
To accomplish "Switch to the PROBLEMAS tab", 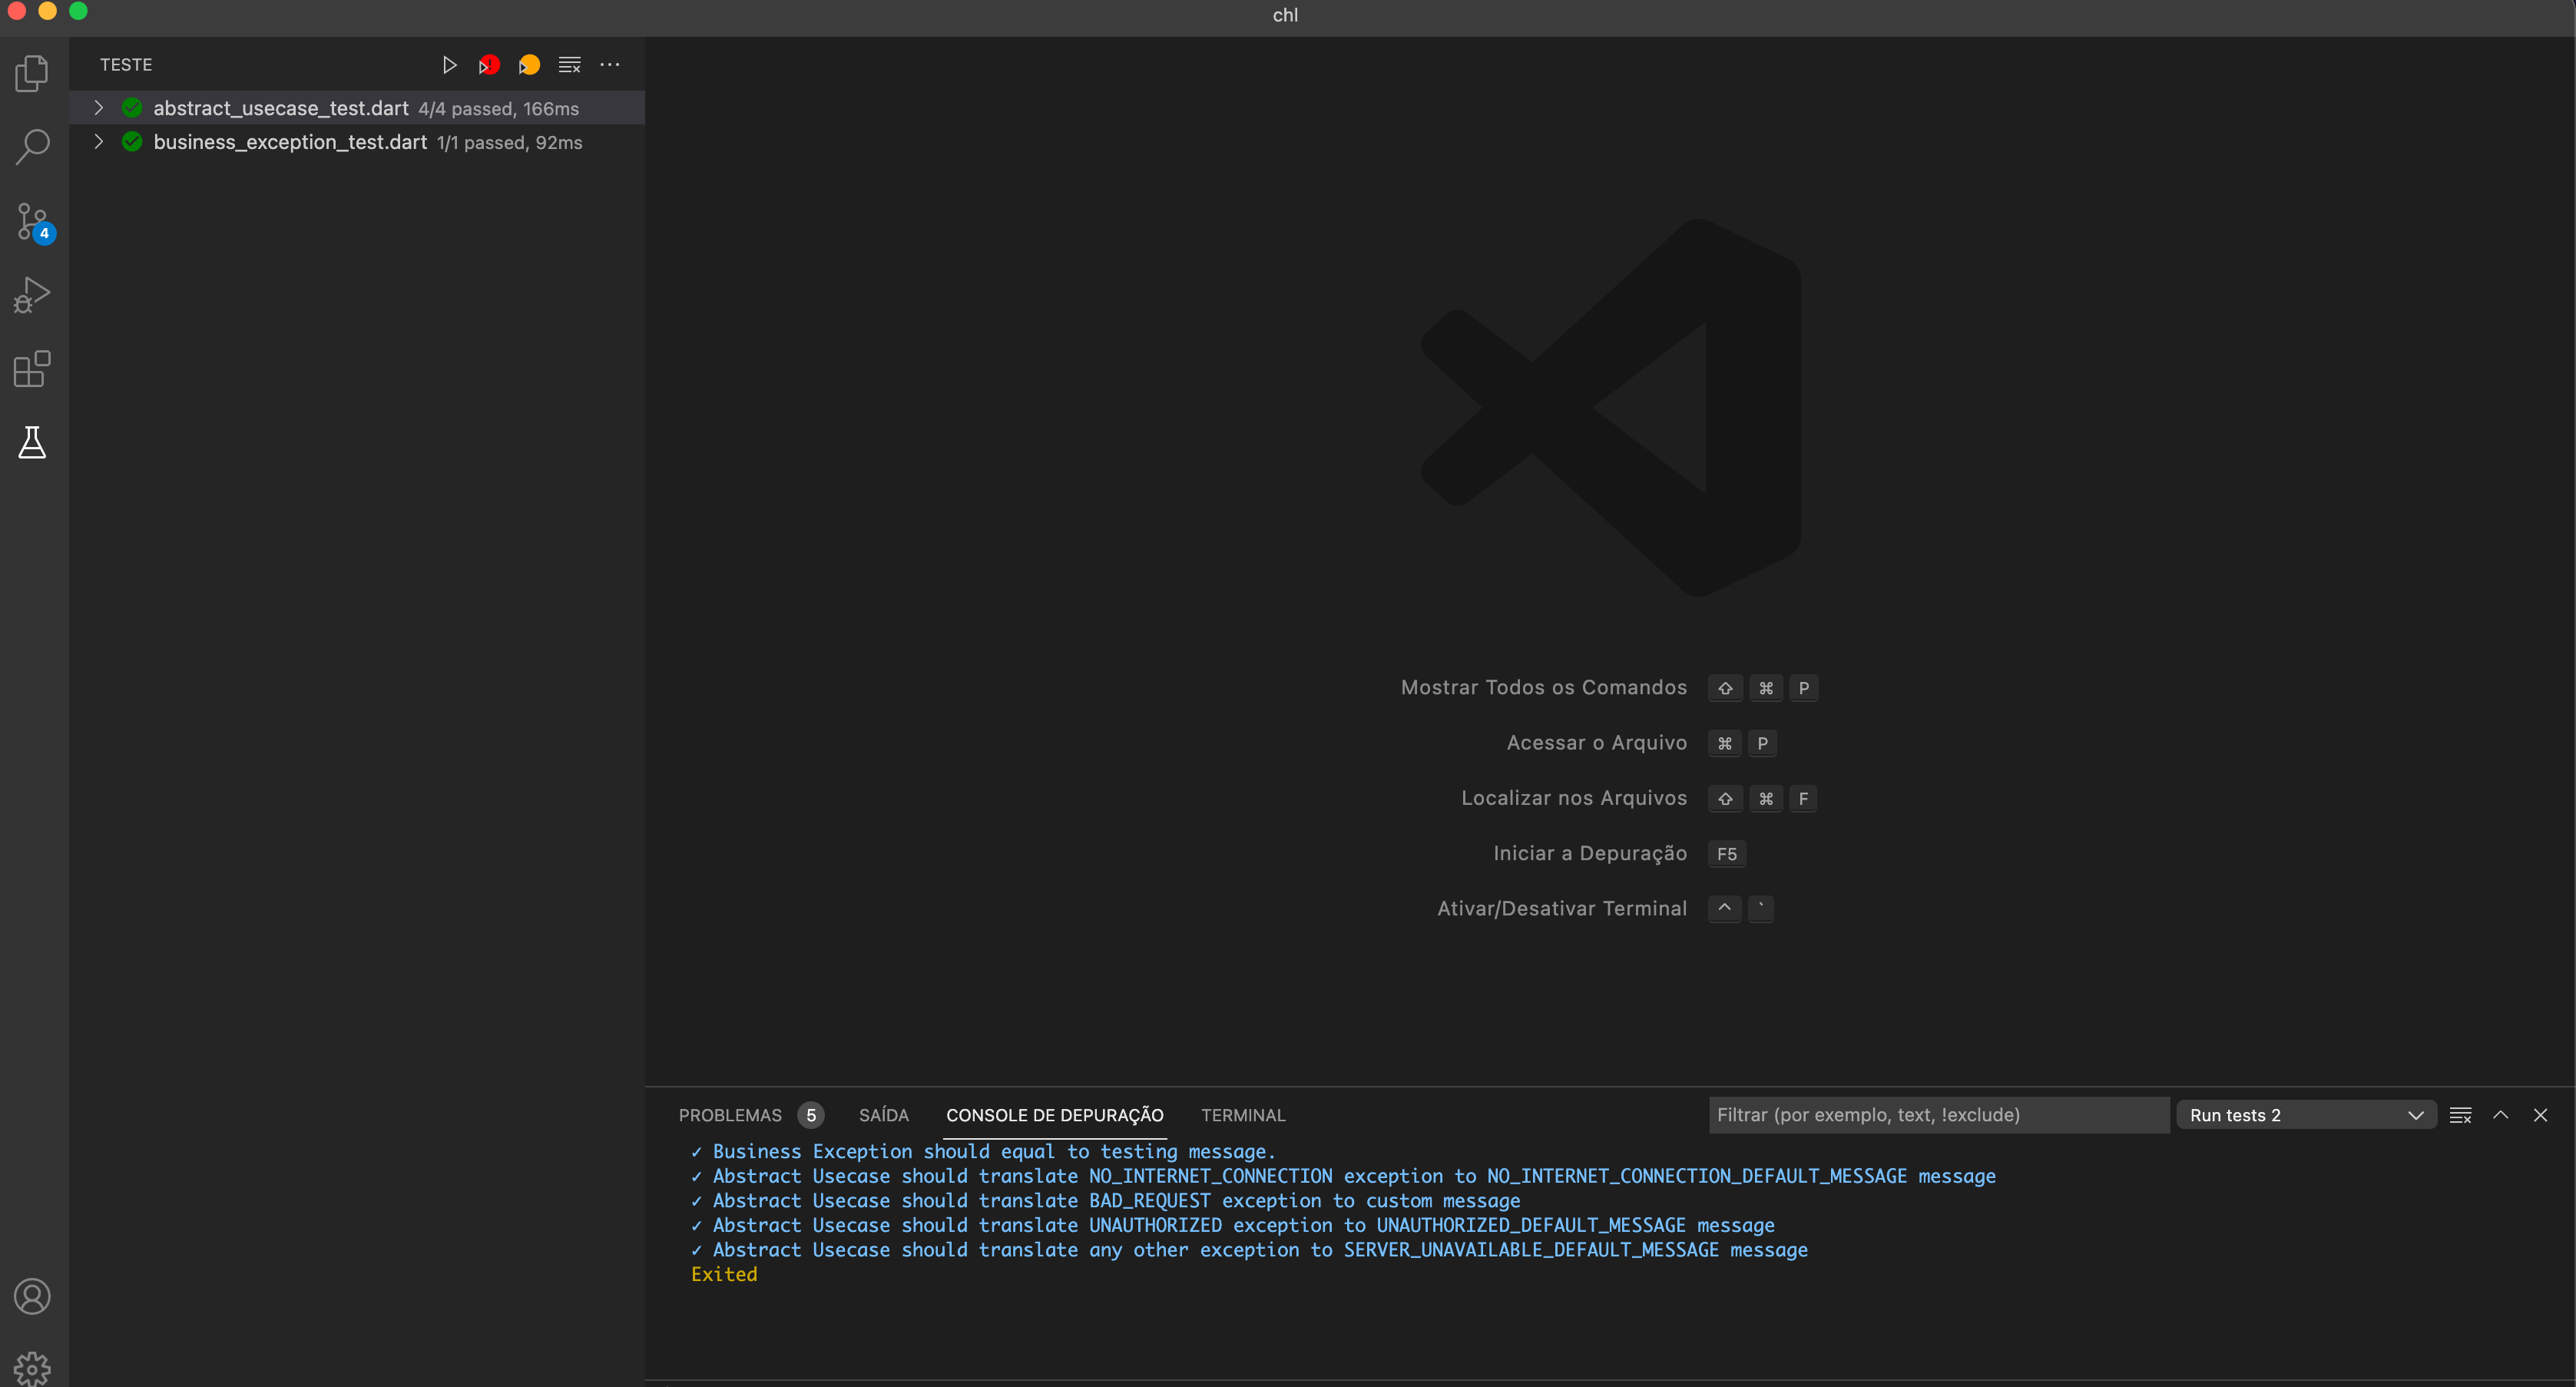I will click(x=731, y=1115).
